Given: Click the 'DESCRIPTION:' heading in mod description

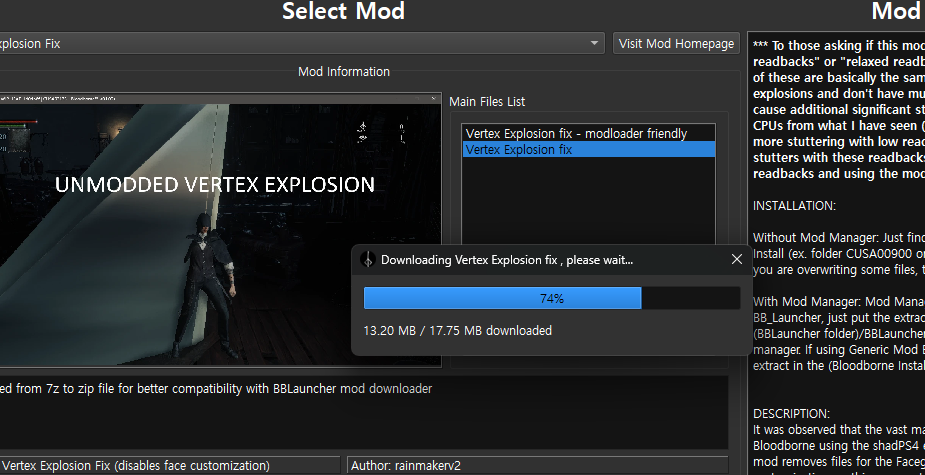Looking at the screenshot, I should 791,414.
